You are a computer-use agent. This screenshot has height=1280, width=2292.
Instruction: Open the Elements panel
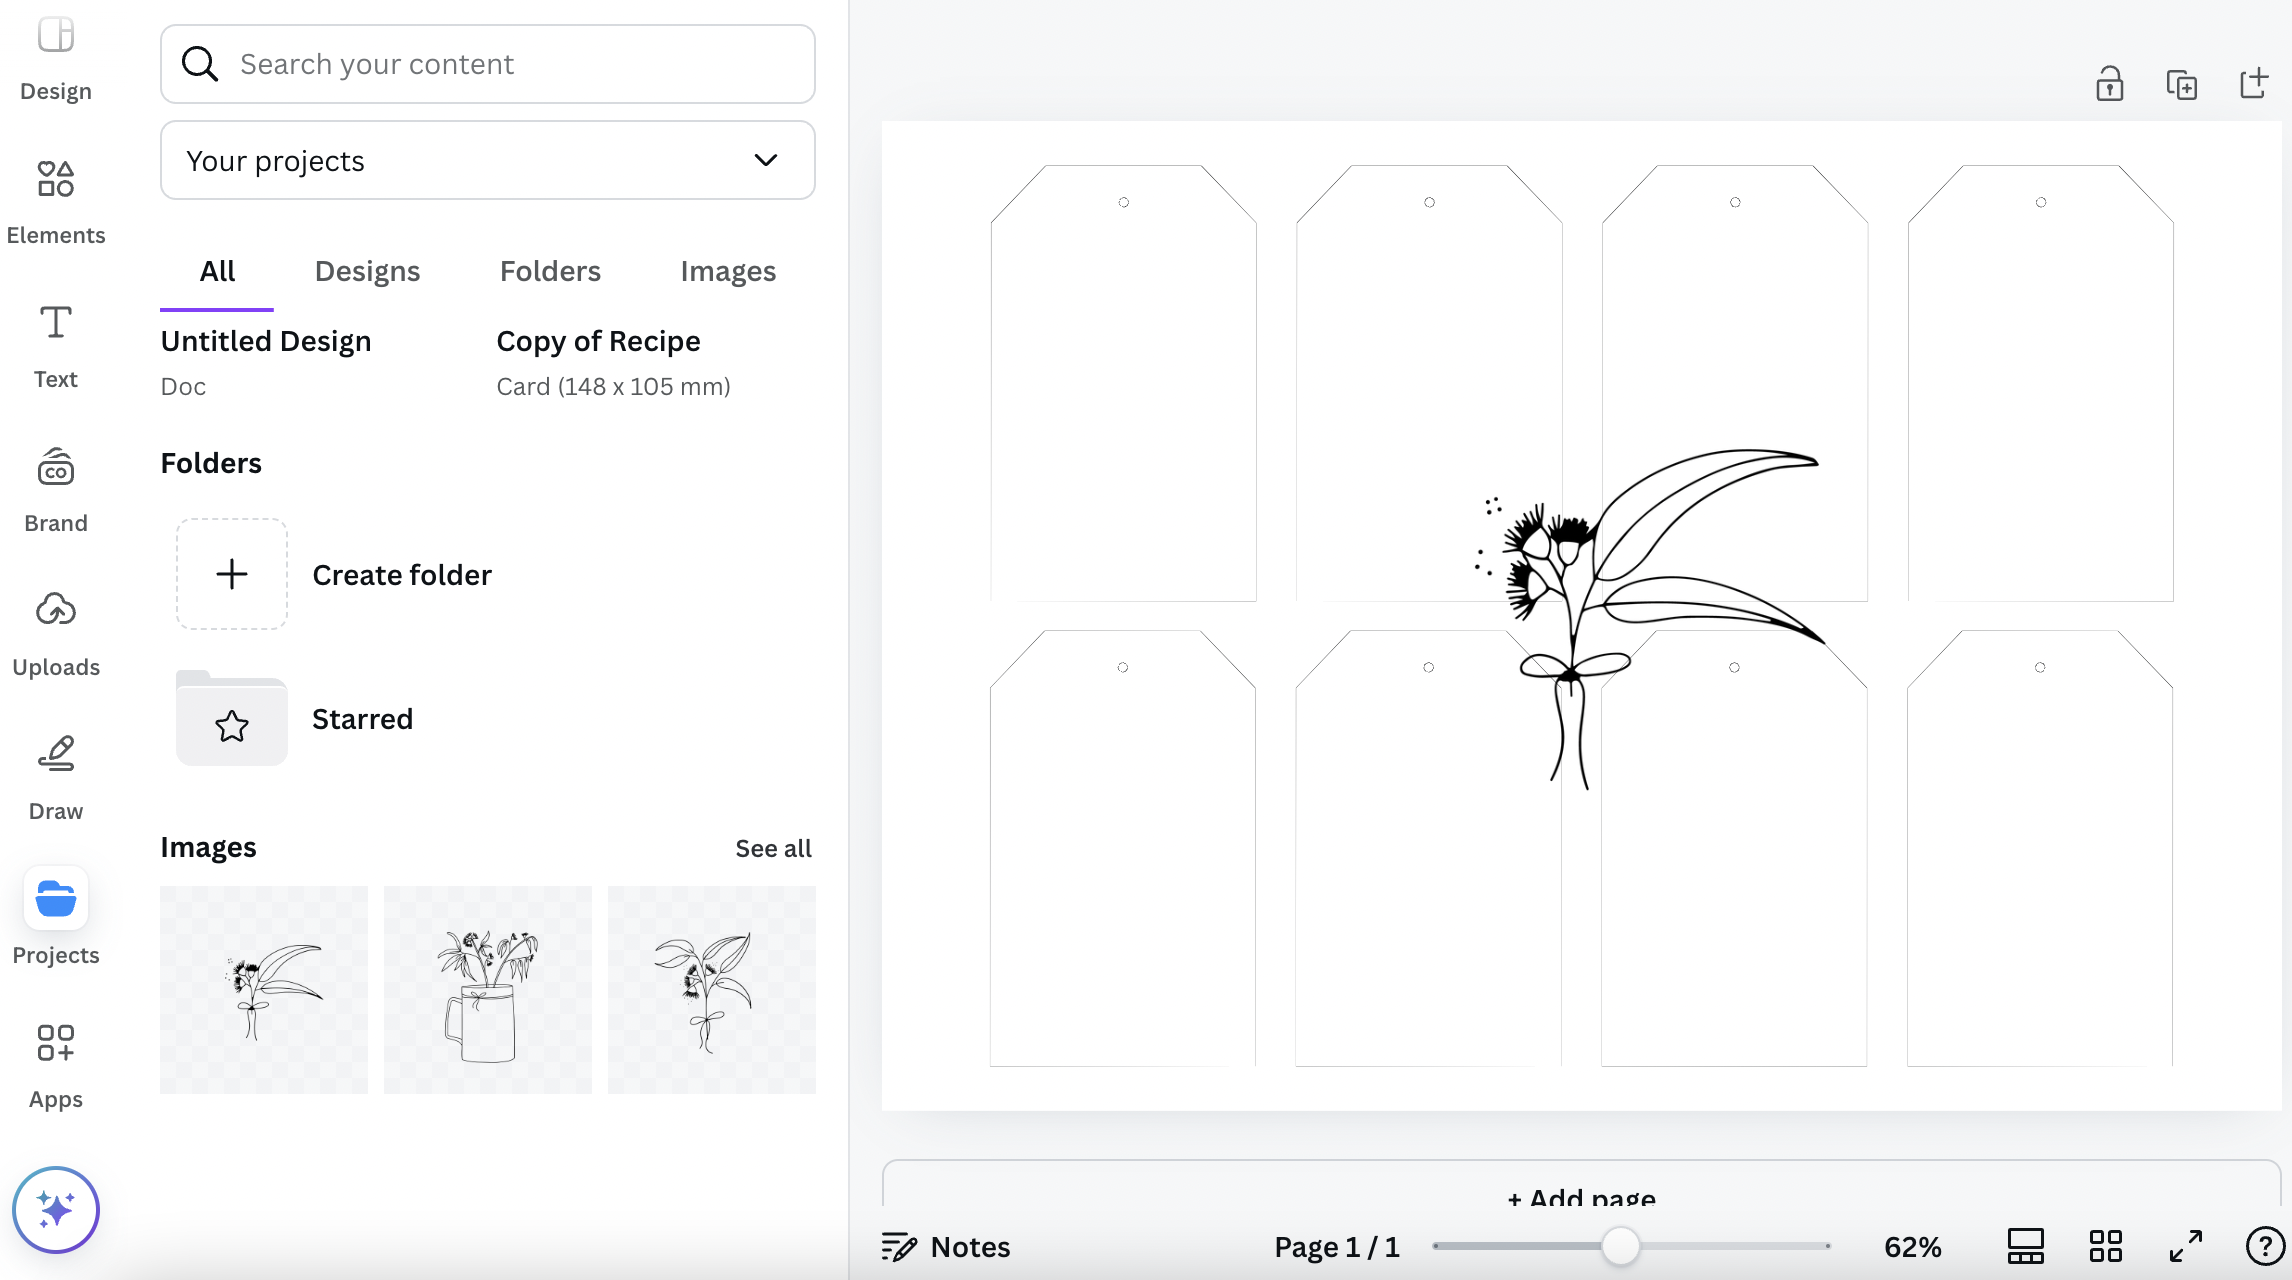click(56, 200)
